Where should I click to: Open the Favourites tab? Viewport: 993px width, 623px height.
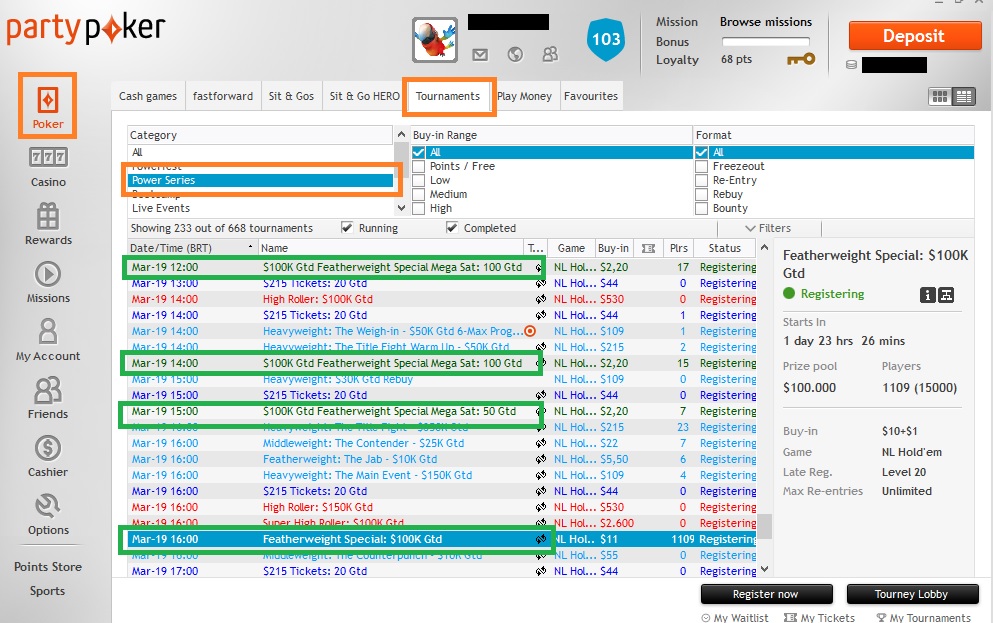[591, 96]
